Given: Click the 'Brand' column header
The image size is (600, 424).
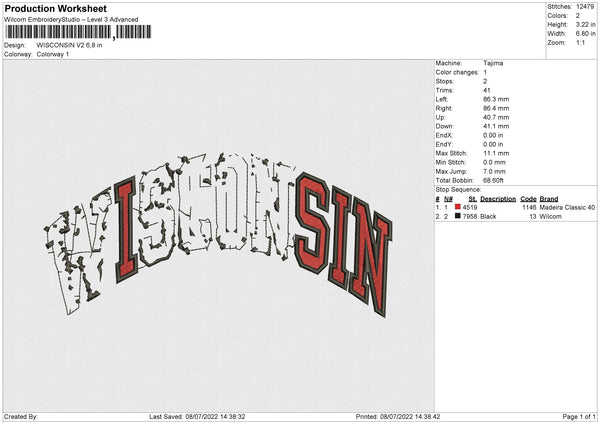Looking at the screenshot, I should tap(549, 199).
